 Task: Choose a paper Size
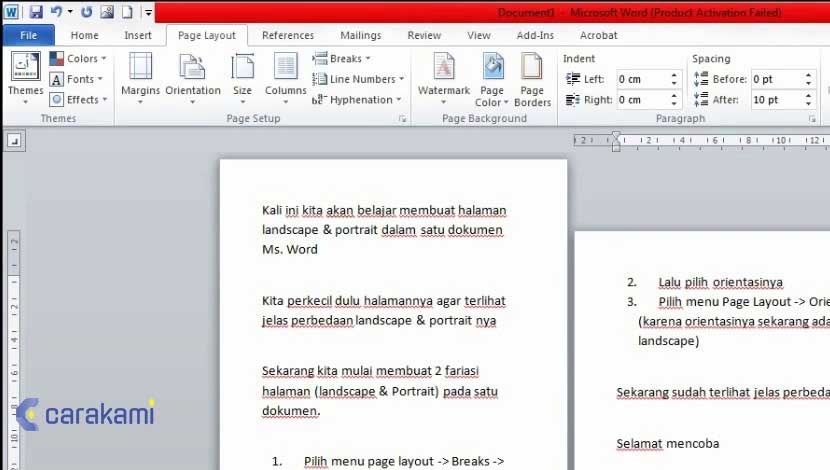(242, 78)
